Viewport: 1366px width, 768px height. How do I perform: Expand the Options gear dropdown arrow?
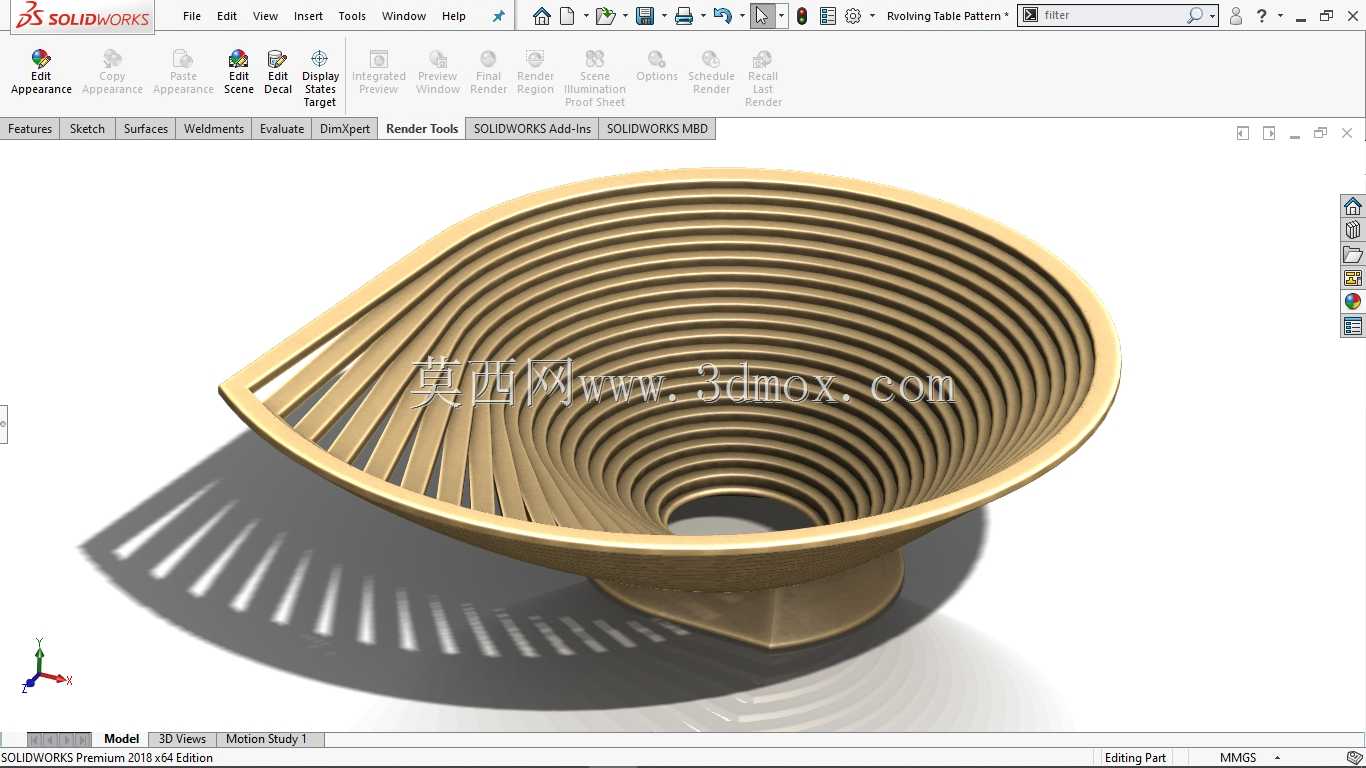coord(872,16)
